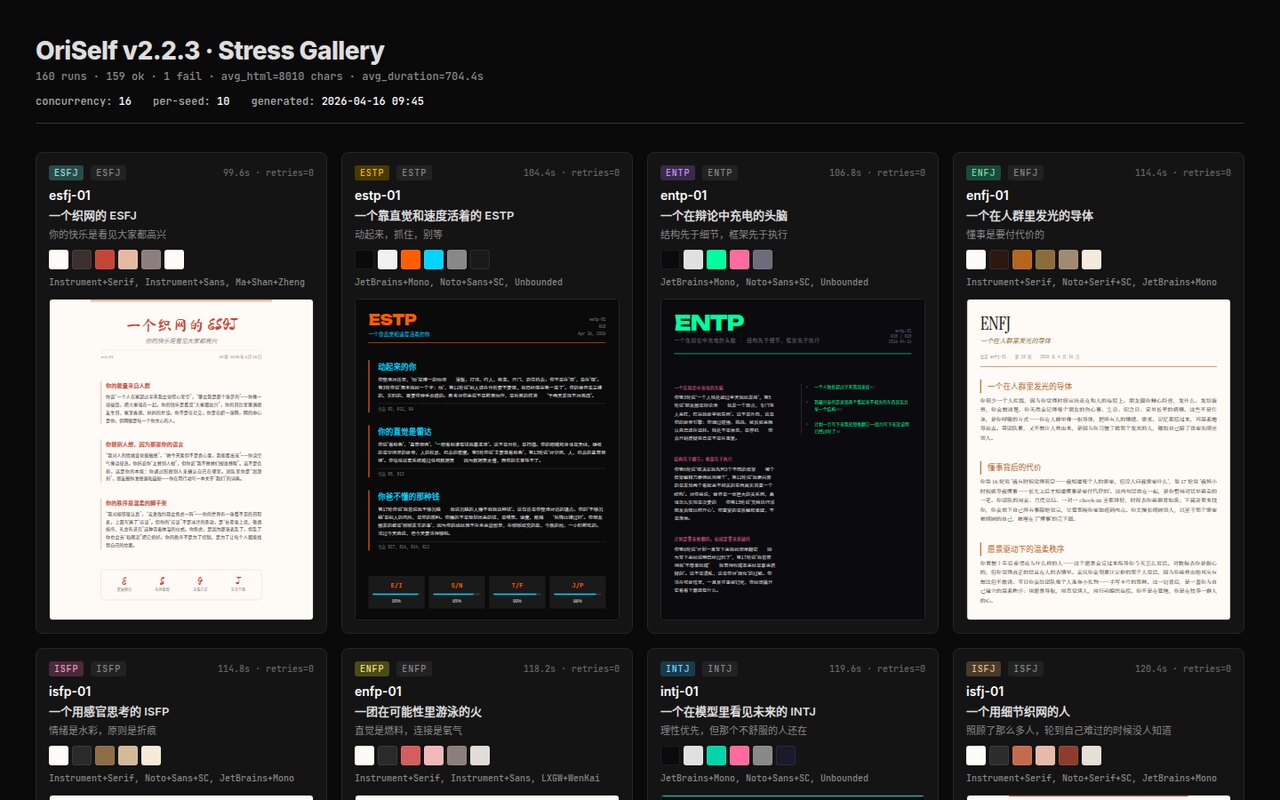Pick the rust swatch in isfj-01 palette

click(x=1069, y=755)
